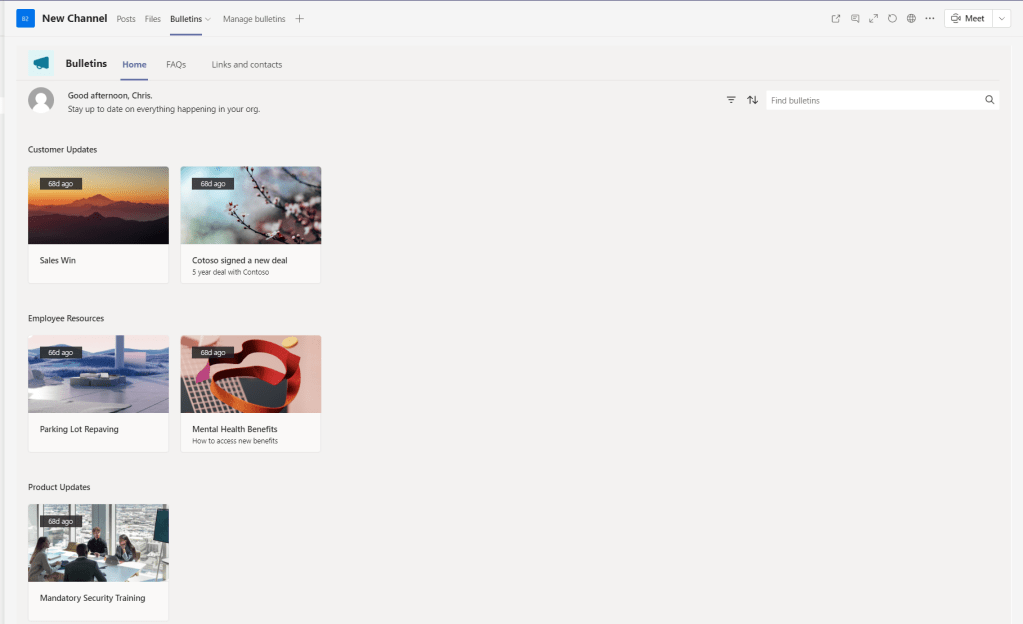Image resolution: width=1023 pixels, height=624 pixels.
Task: Open the tab conversation icon
Action: [854, 18]
